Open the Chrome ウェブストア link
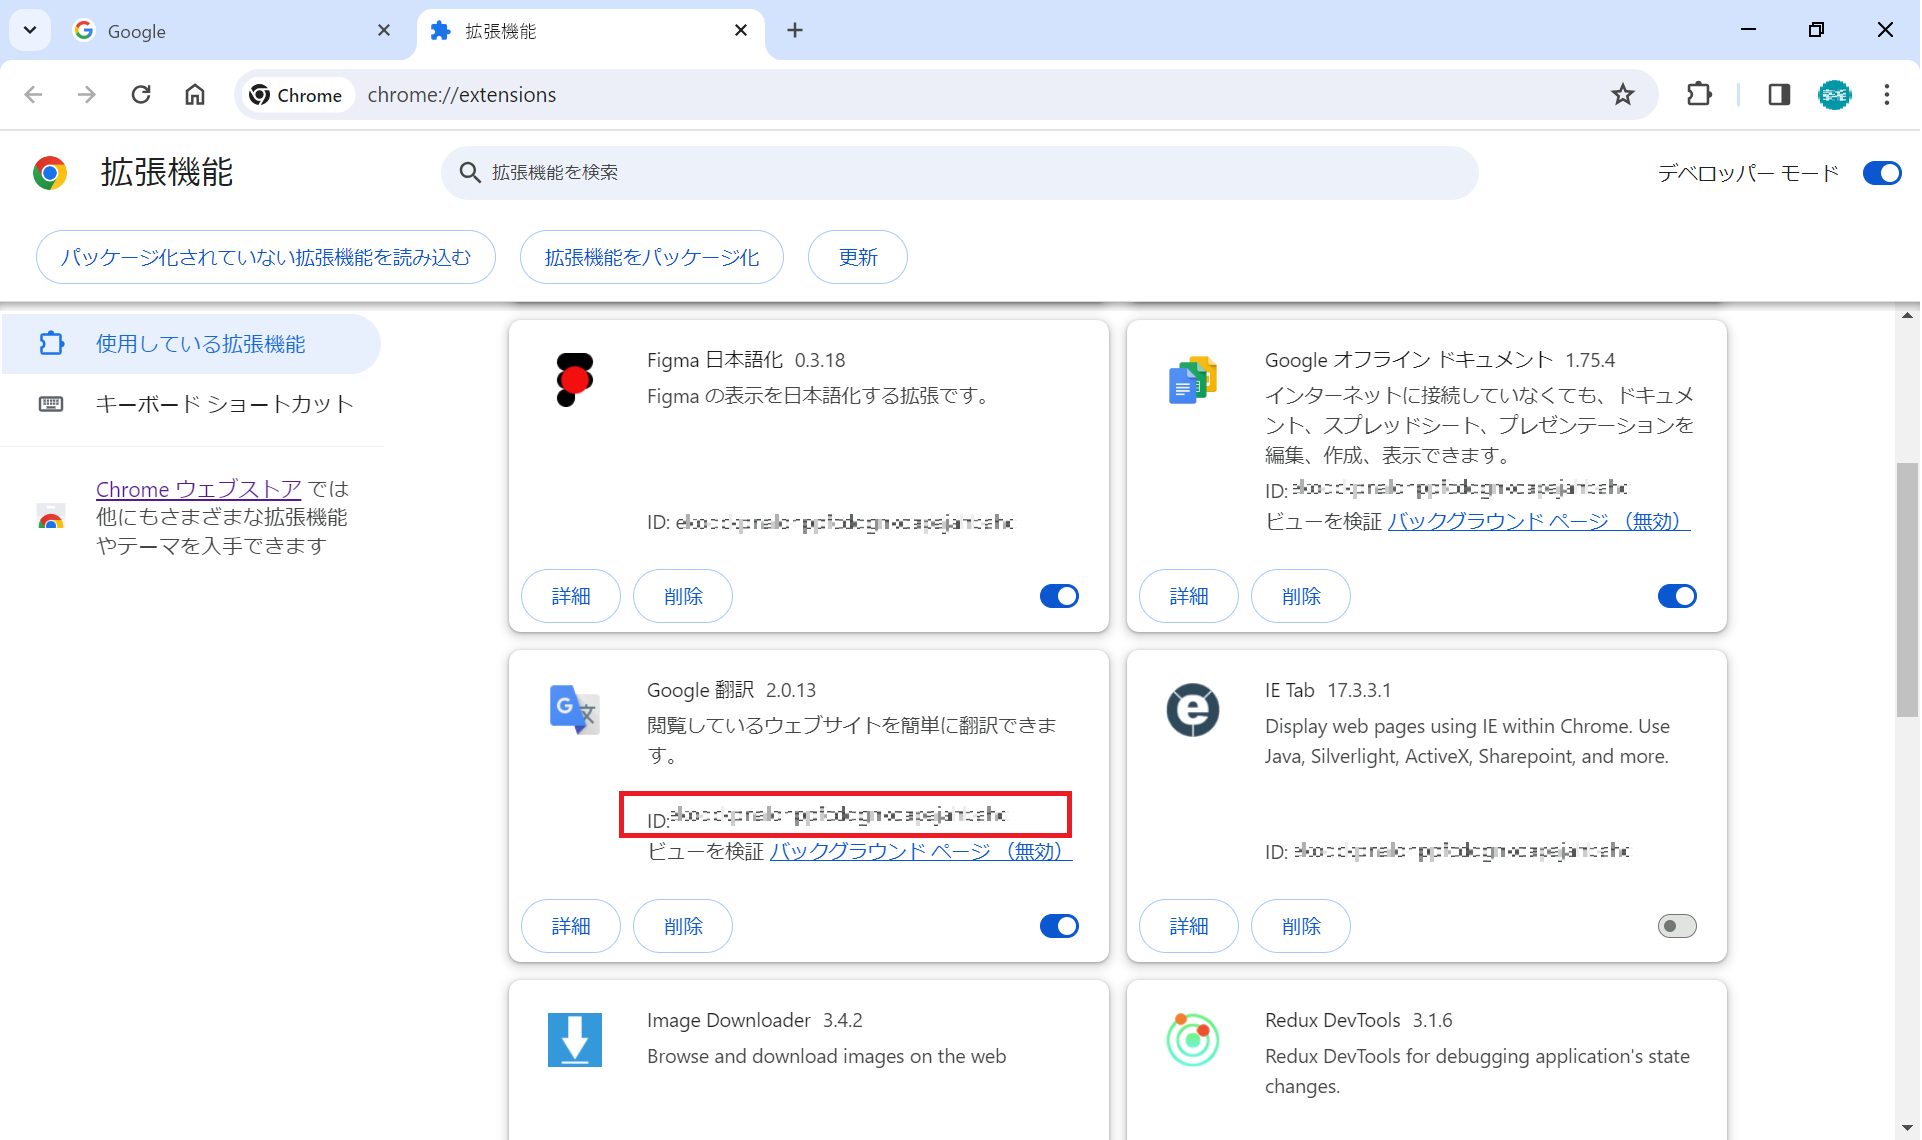Viewport: 1922px width, 1140px height. pyautogui.click(x=198, y=489)
